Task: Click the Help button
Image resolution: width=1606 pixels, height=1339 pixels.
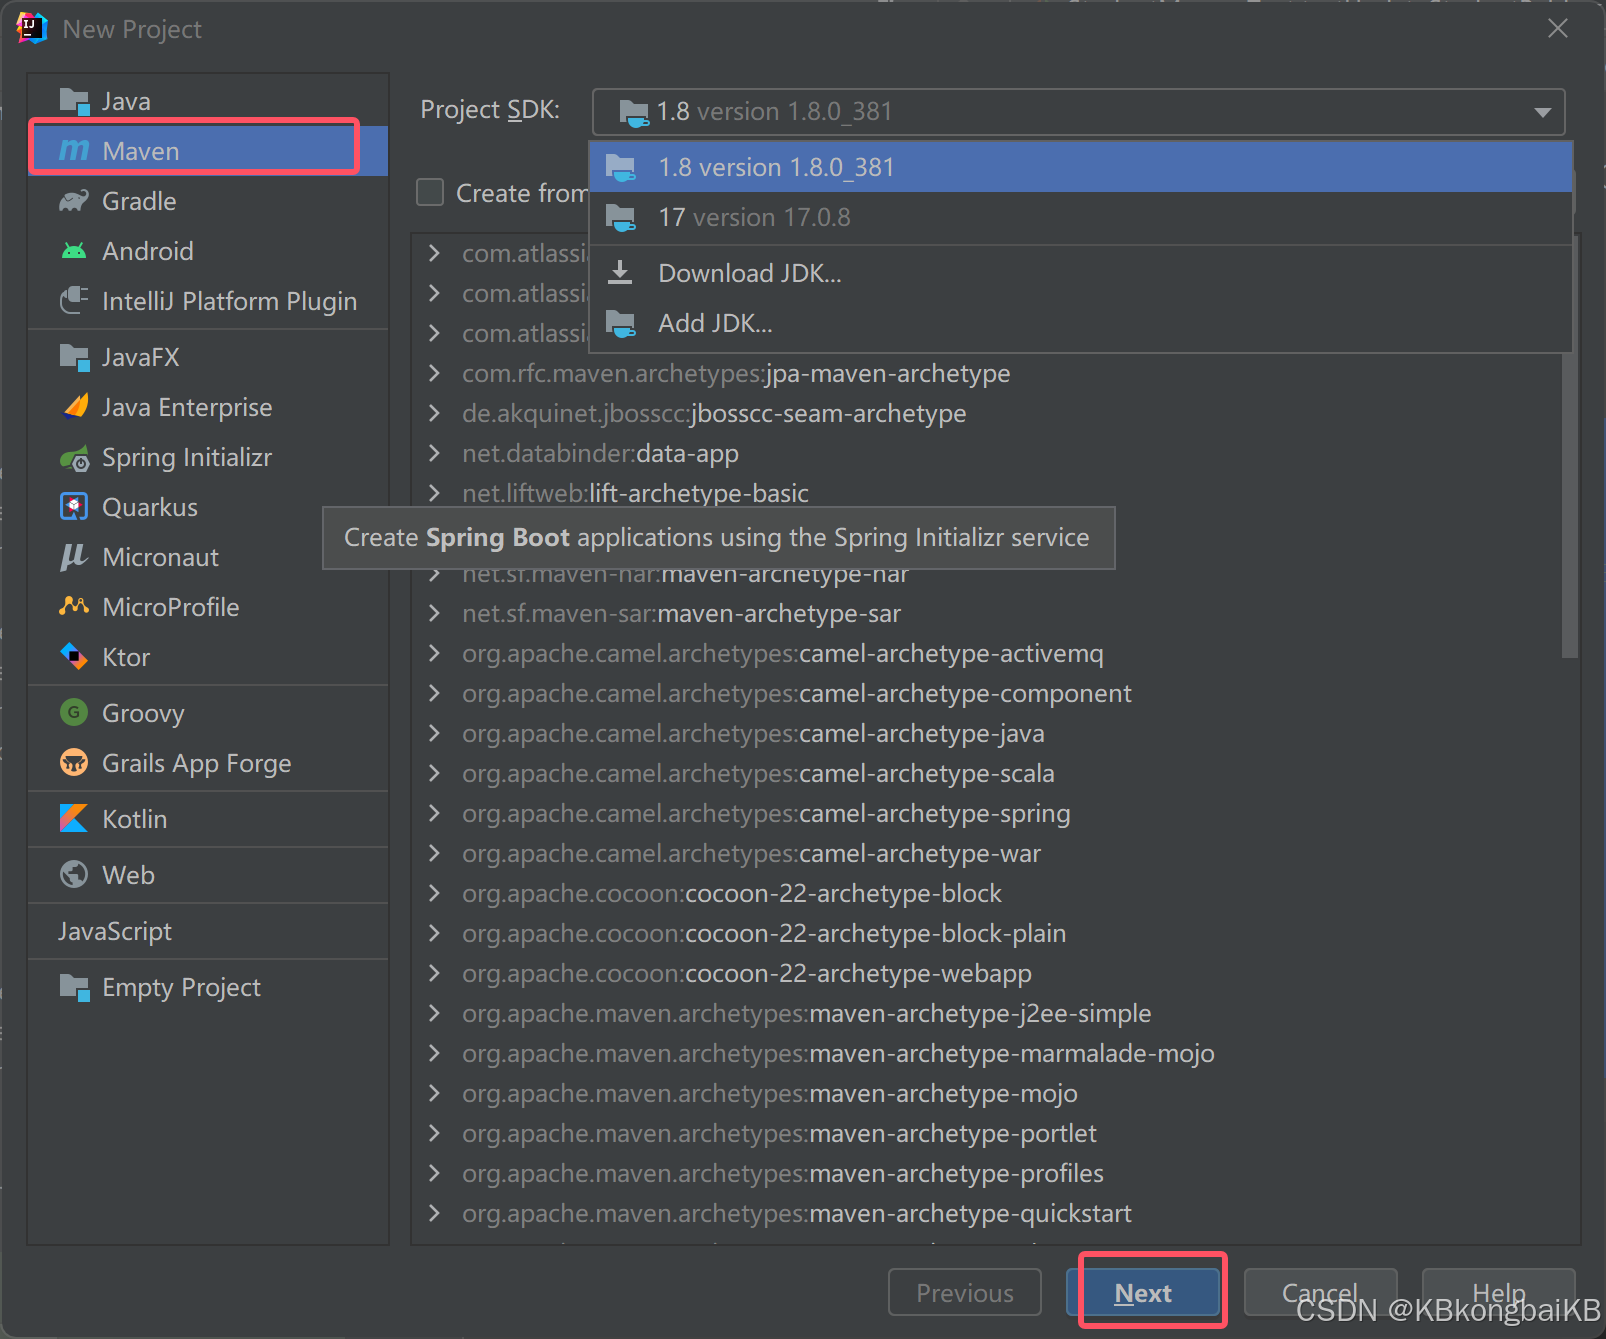Action: (1498, 1293)
